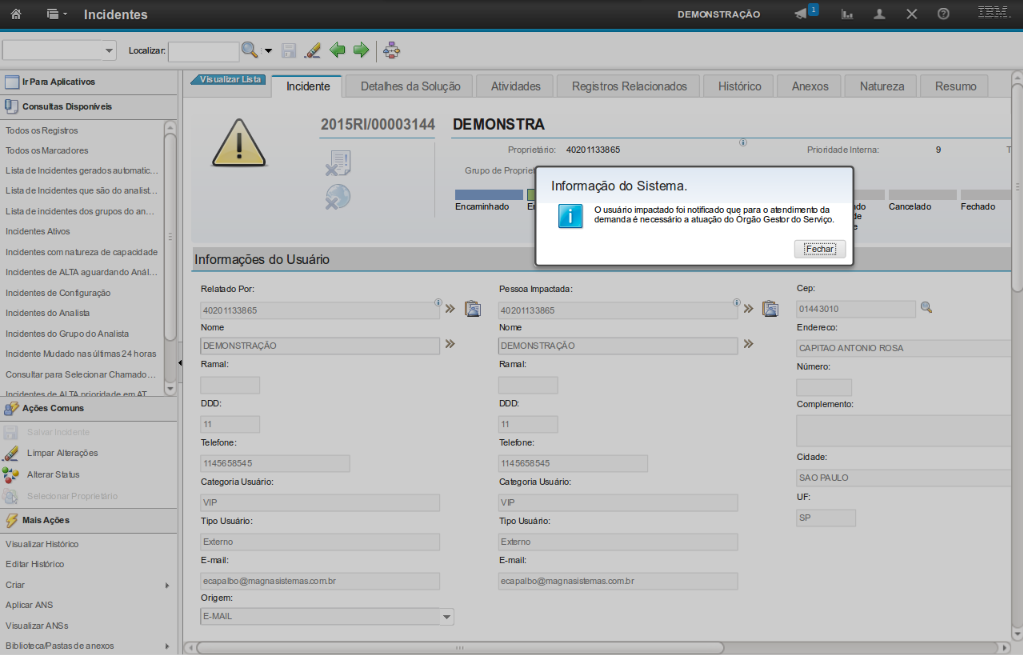This screenshot has width=1023, height=655.
Task: Click the user profile icon
Action: tap(879, 14)
